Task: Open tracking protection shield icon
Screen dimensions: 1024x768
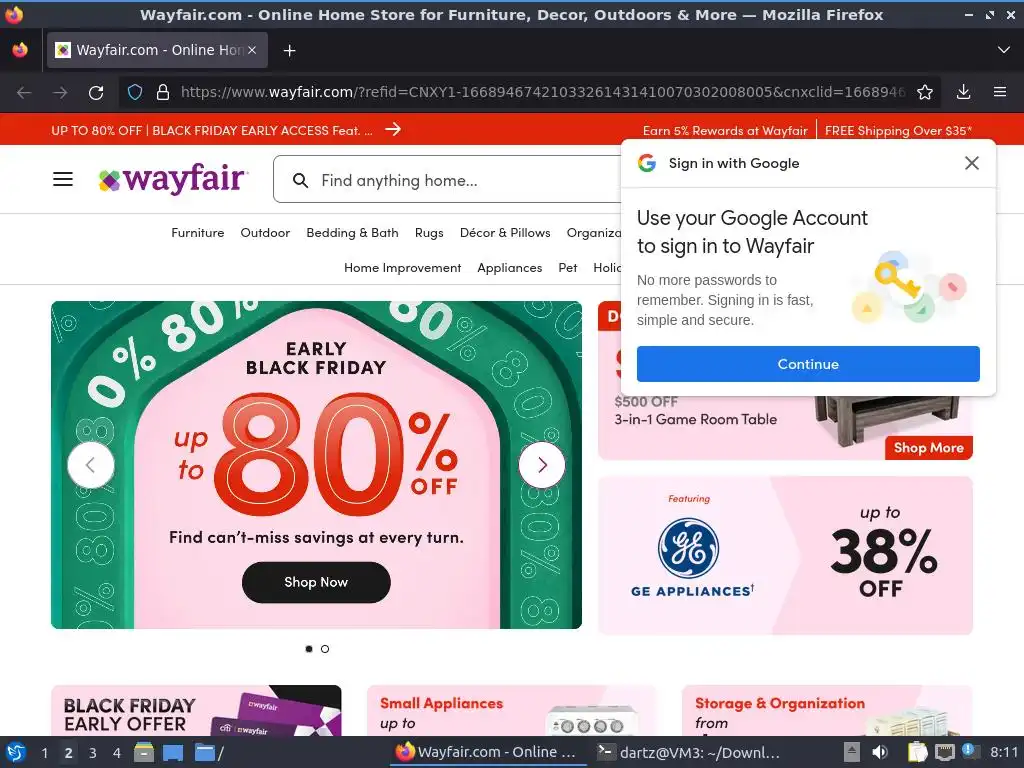Action: [x=135, y=92]
